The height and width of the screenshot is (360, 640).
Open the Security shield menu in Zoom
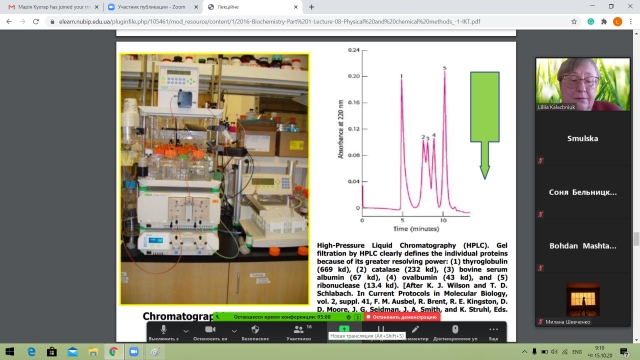[x=255, y=332]
